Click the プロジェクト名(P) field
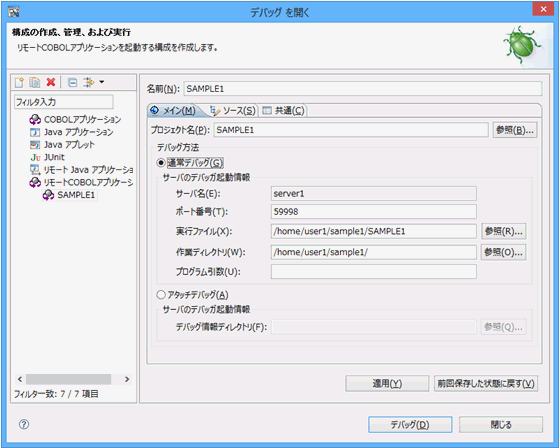 coord(351,130)
